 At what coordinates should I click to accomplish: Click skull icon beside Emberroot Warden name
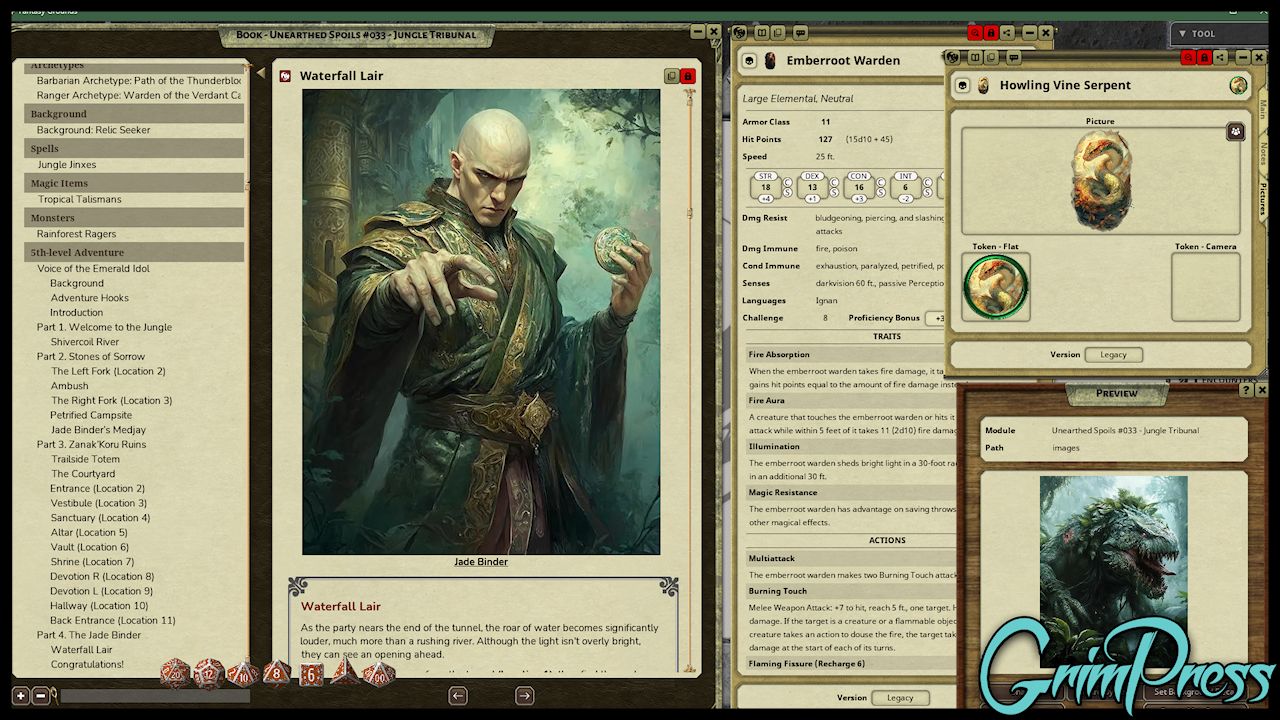click(x=749, y=61)
